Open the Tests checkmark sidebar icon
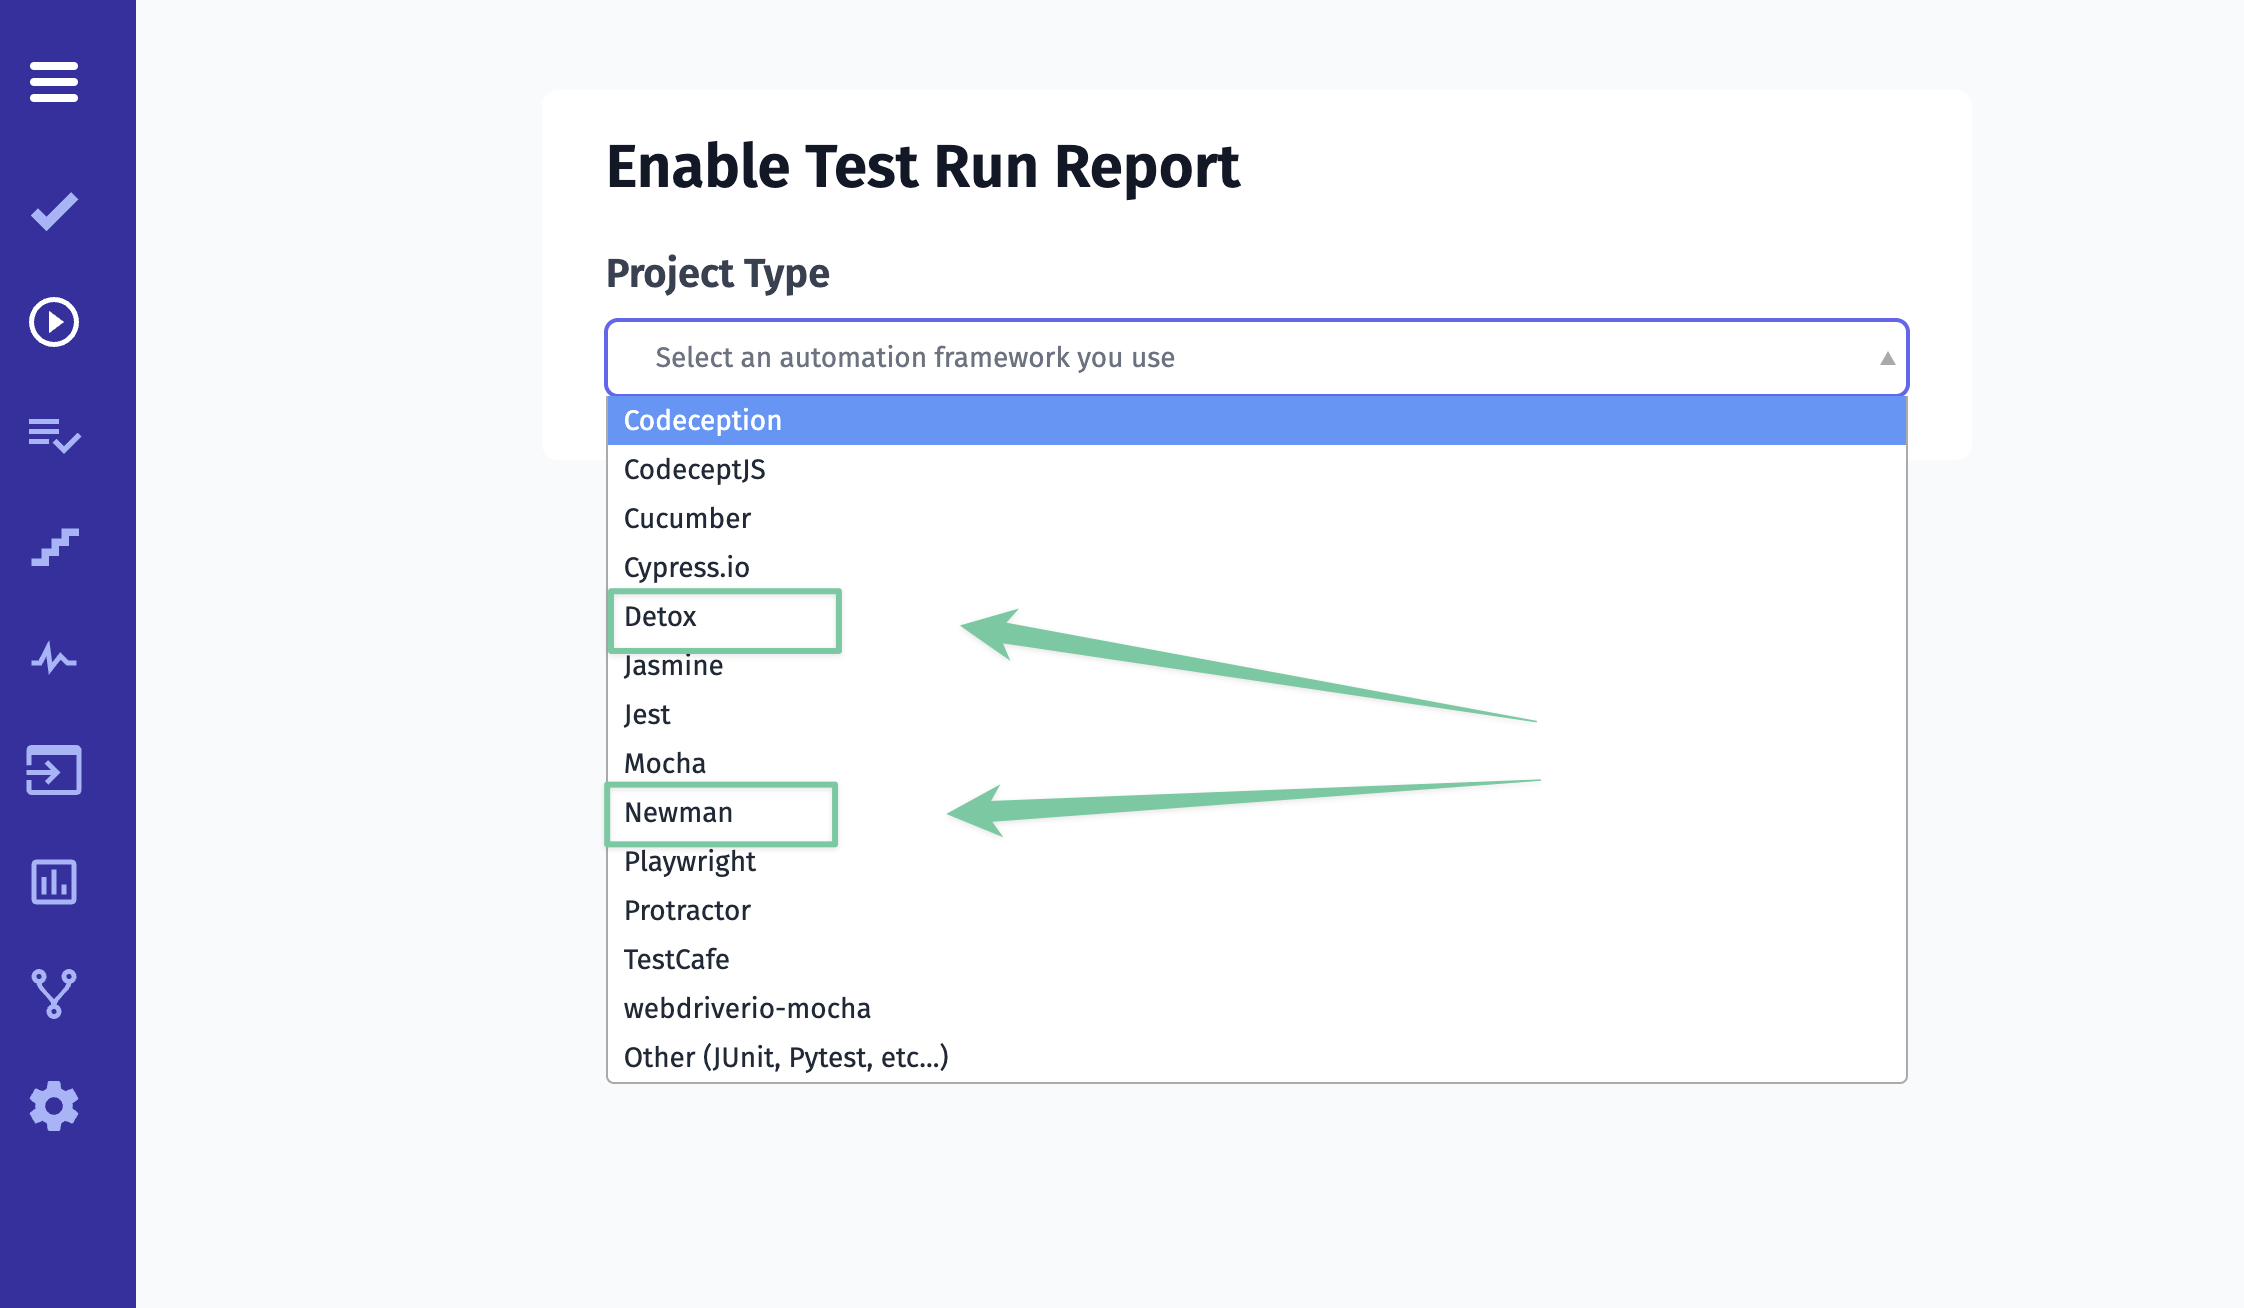 54,211
